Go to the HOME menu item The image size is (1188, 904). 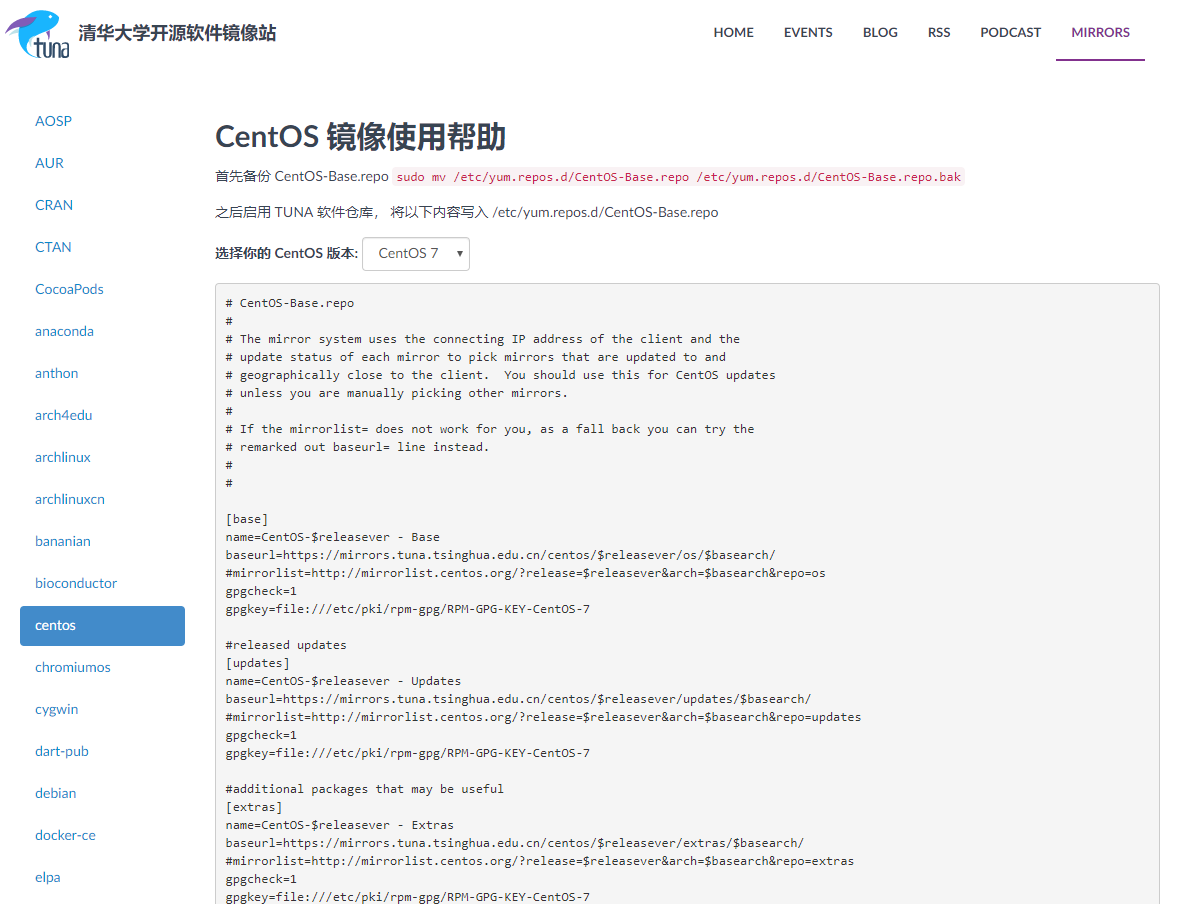click(x=733, y=33)
